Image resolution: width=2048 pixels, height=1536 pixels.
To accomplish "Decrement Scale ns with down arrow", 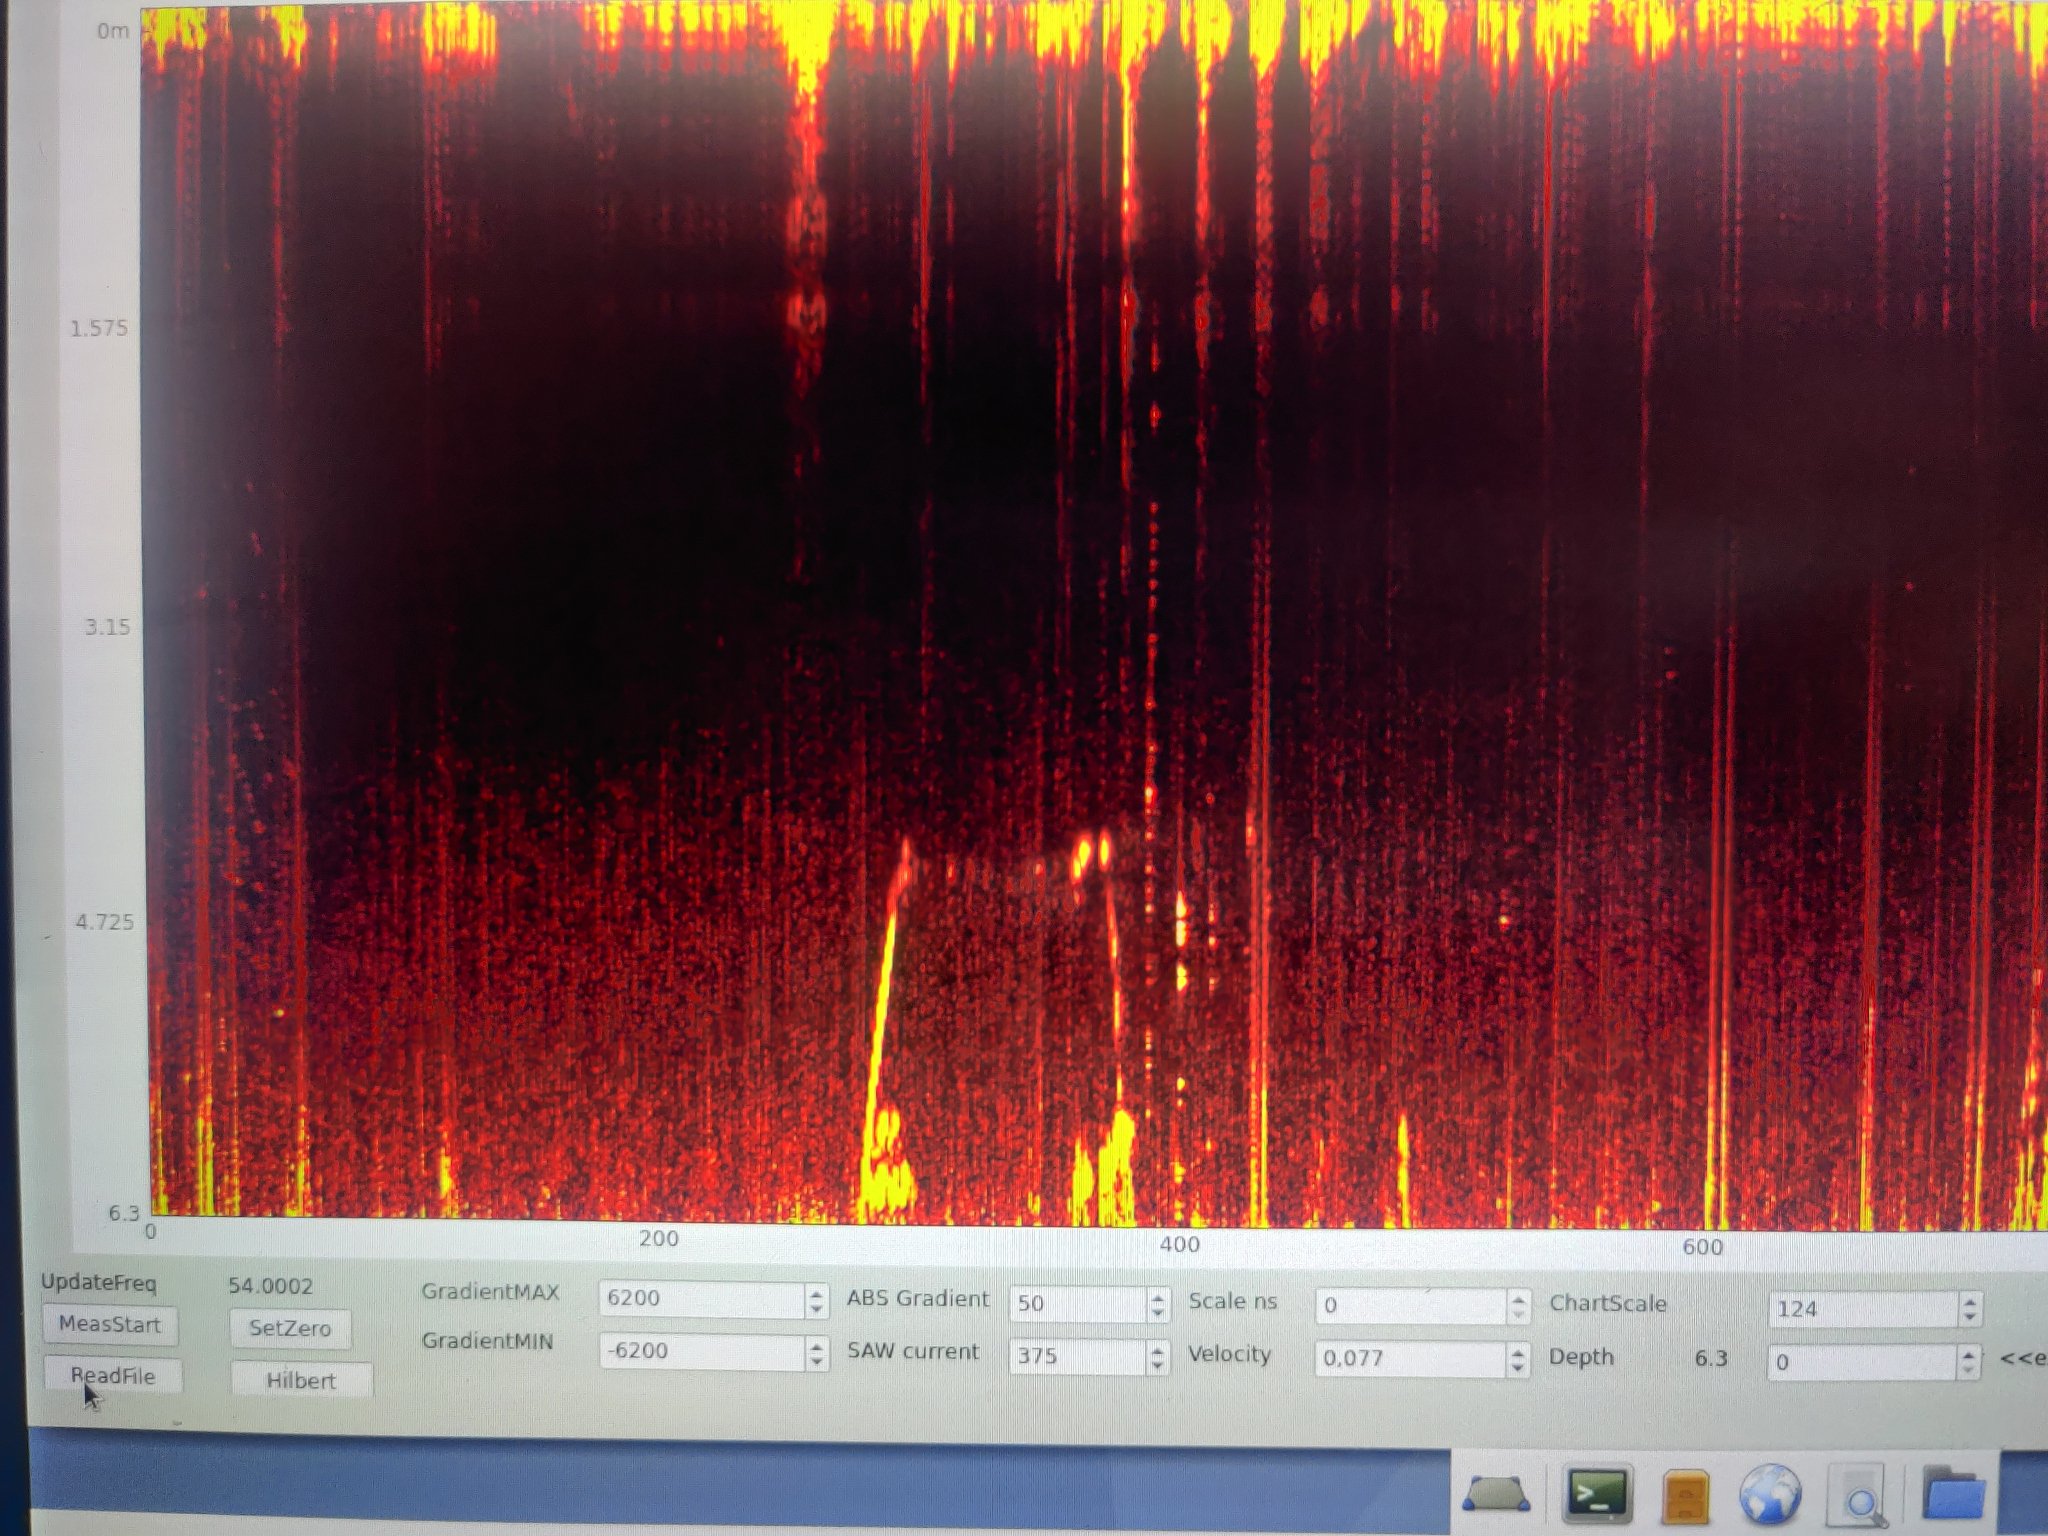I will click(1518, 1315).
